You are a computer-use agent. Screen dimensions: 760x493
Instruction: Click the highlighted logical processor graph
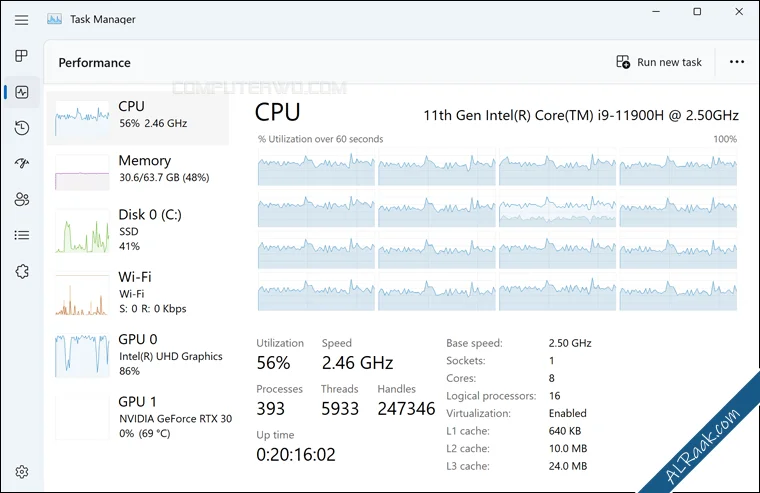[x=557, y=208]
